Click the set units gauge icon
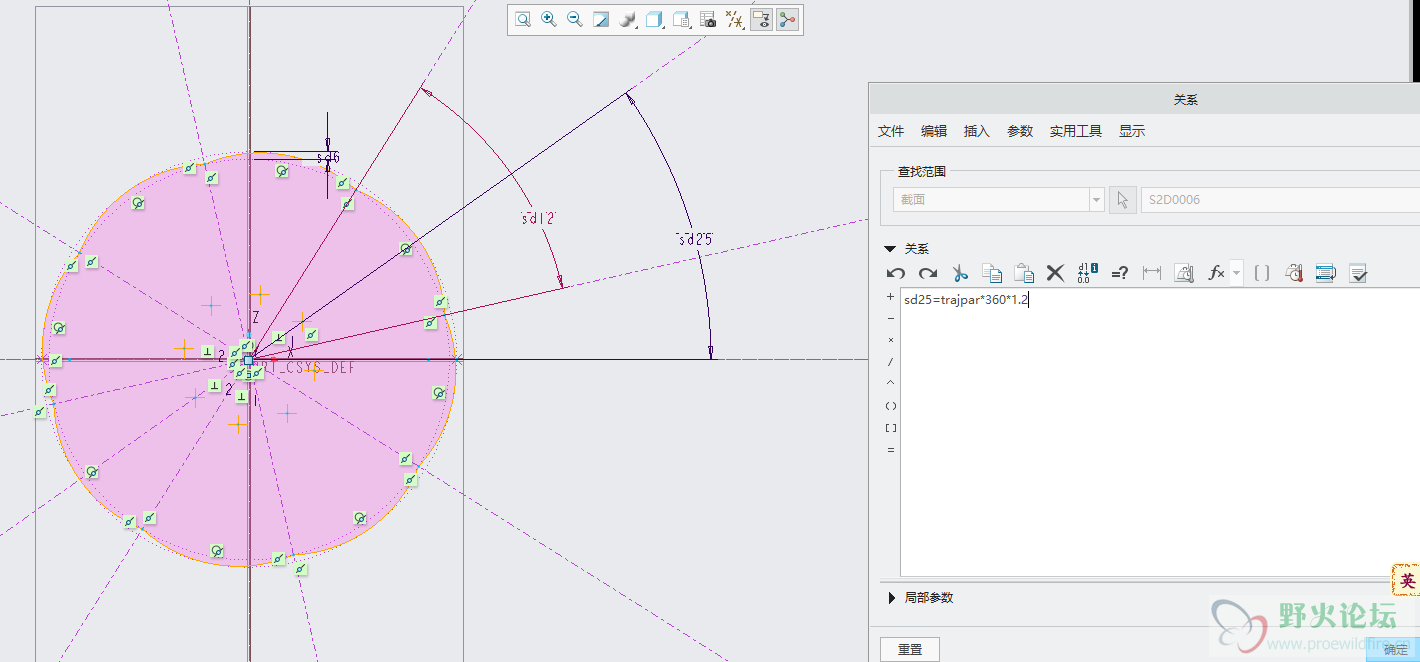Screen dimensions: 1420x662 1184,273
